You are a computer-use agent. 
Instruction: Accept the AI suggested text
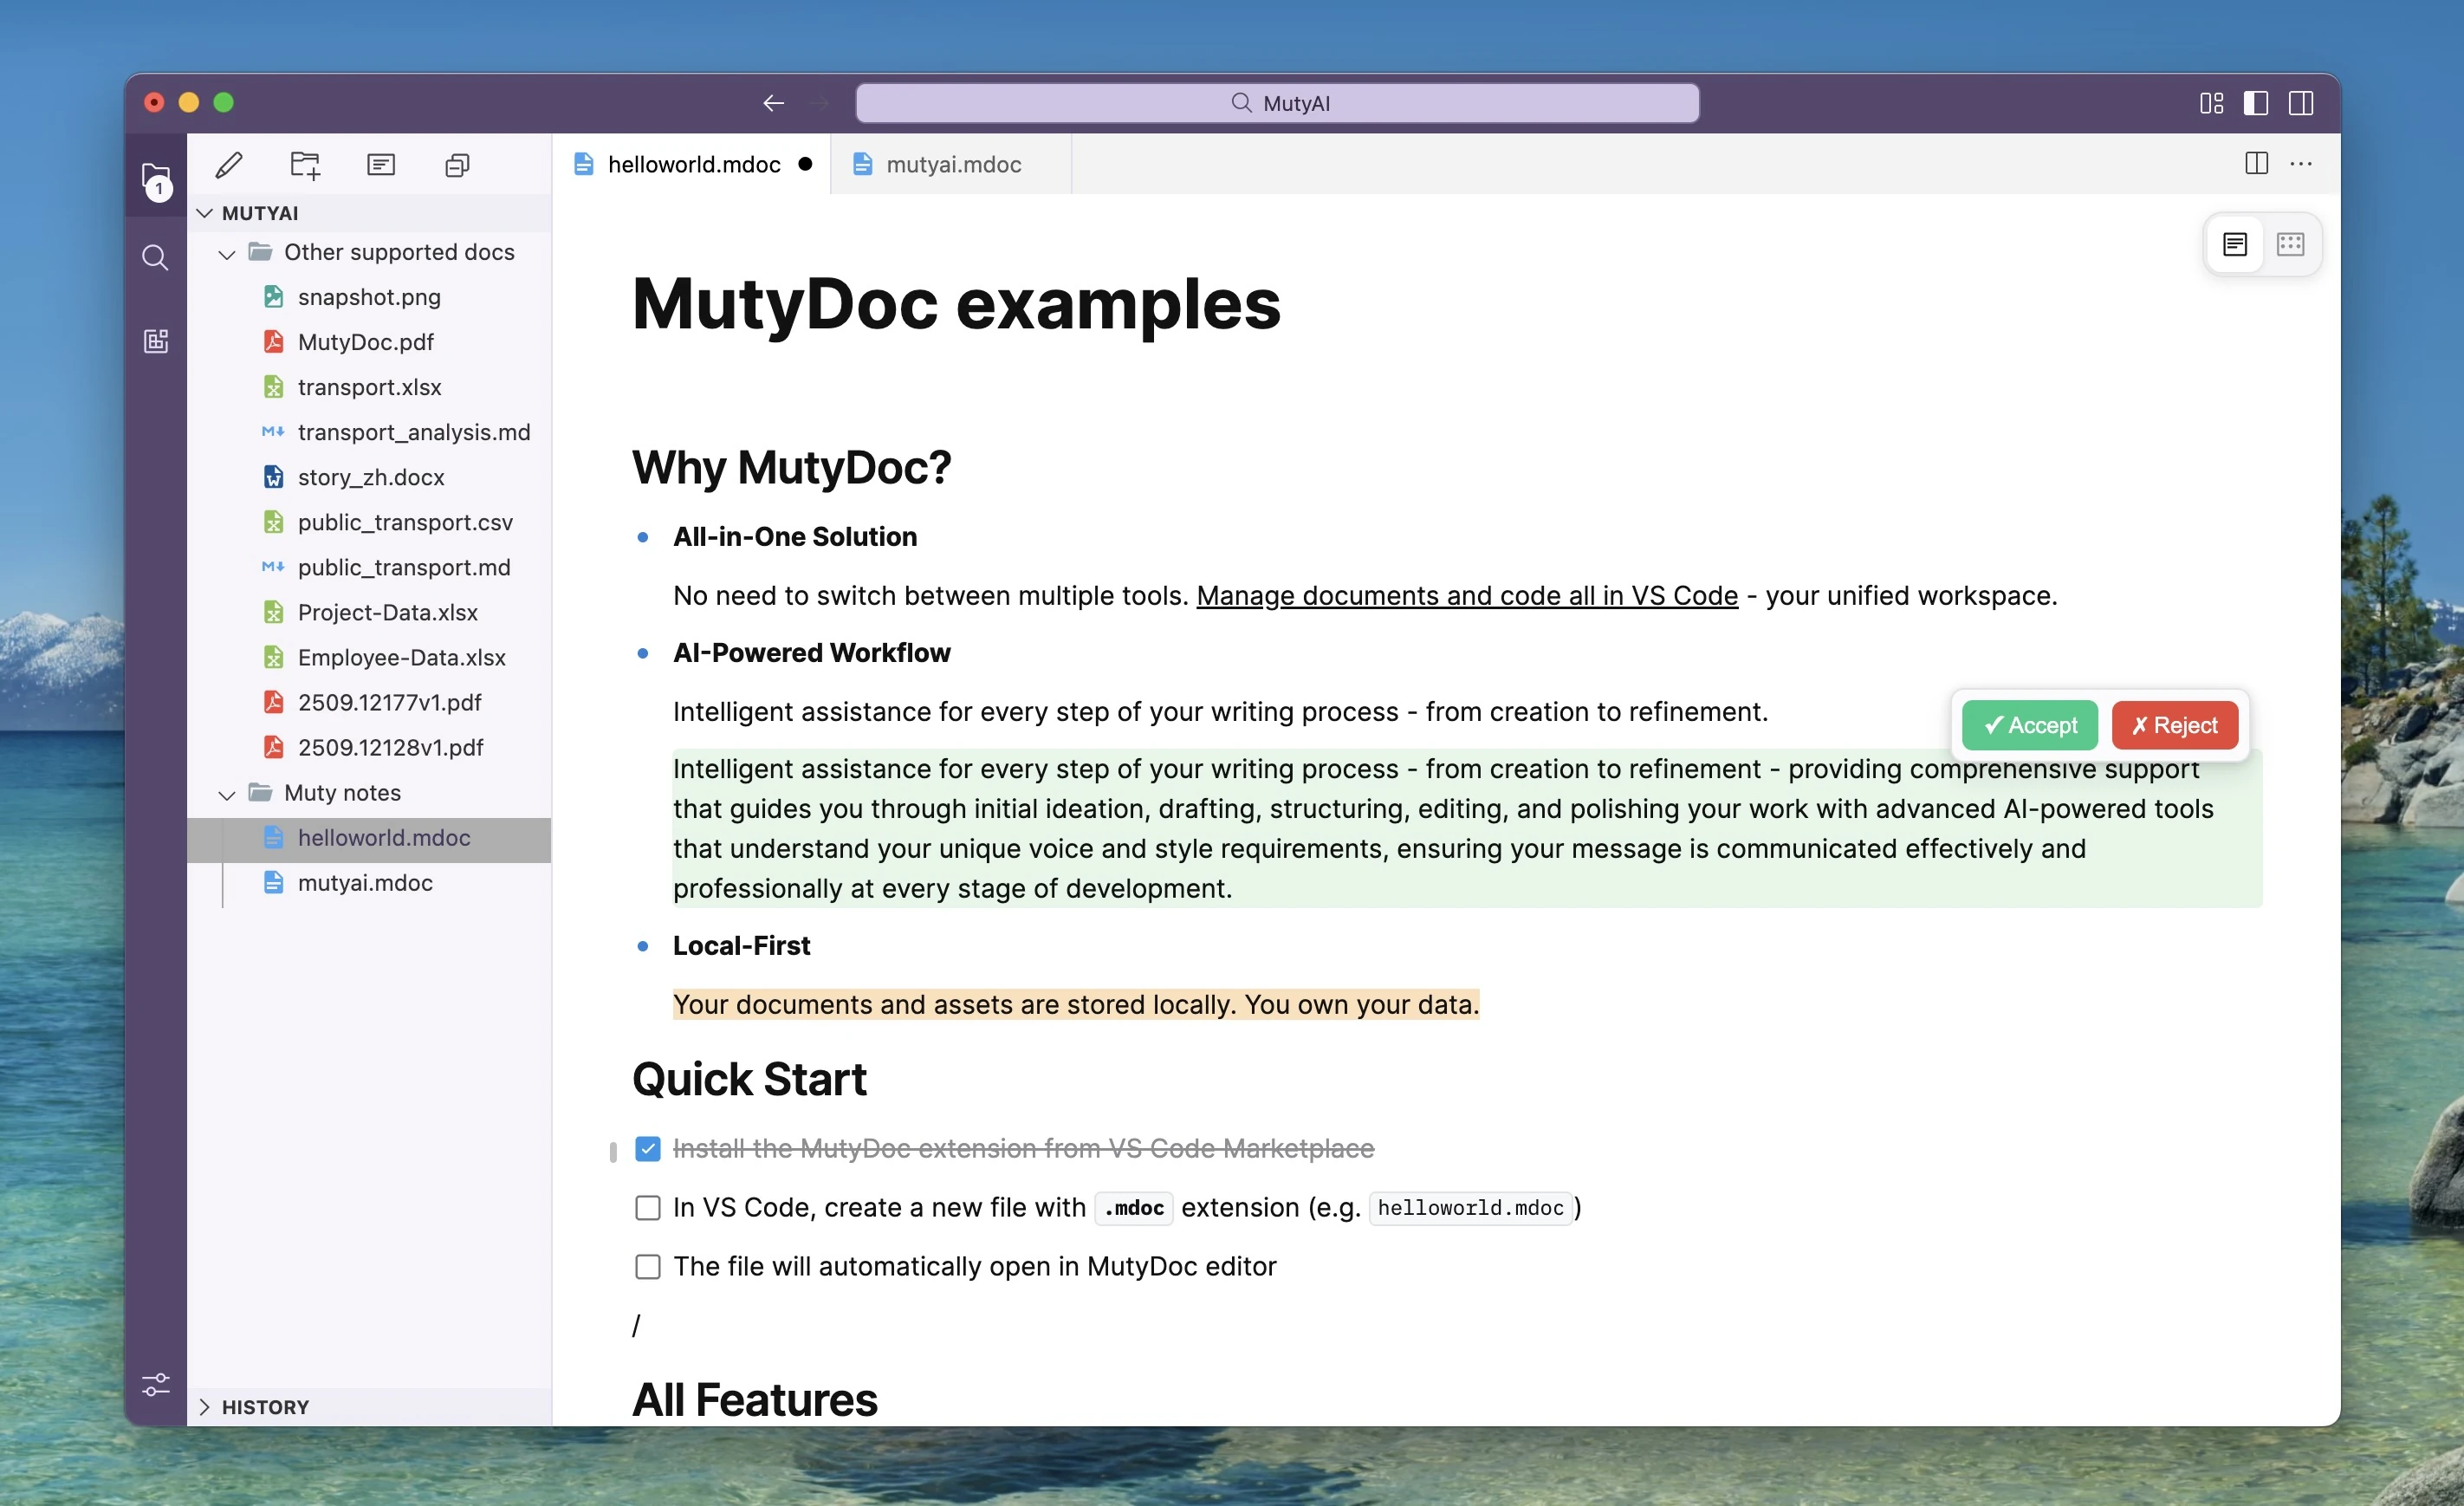2029,725
